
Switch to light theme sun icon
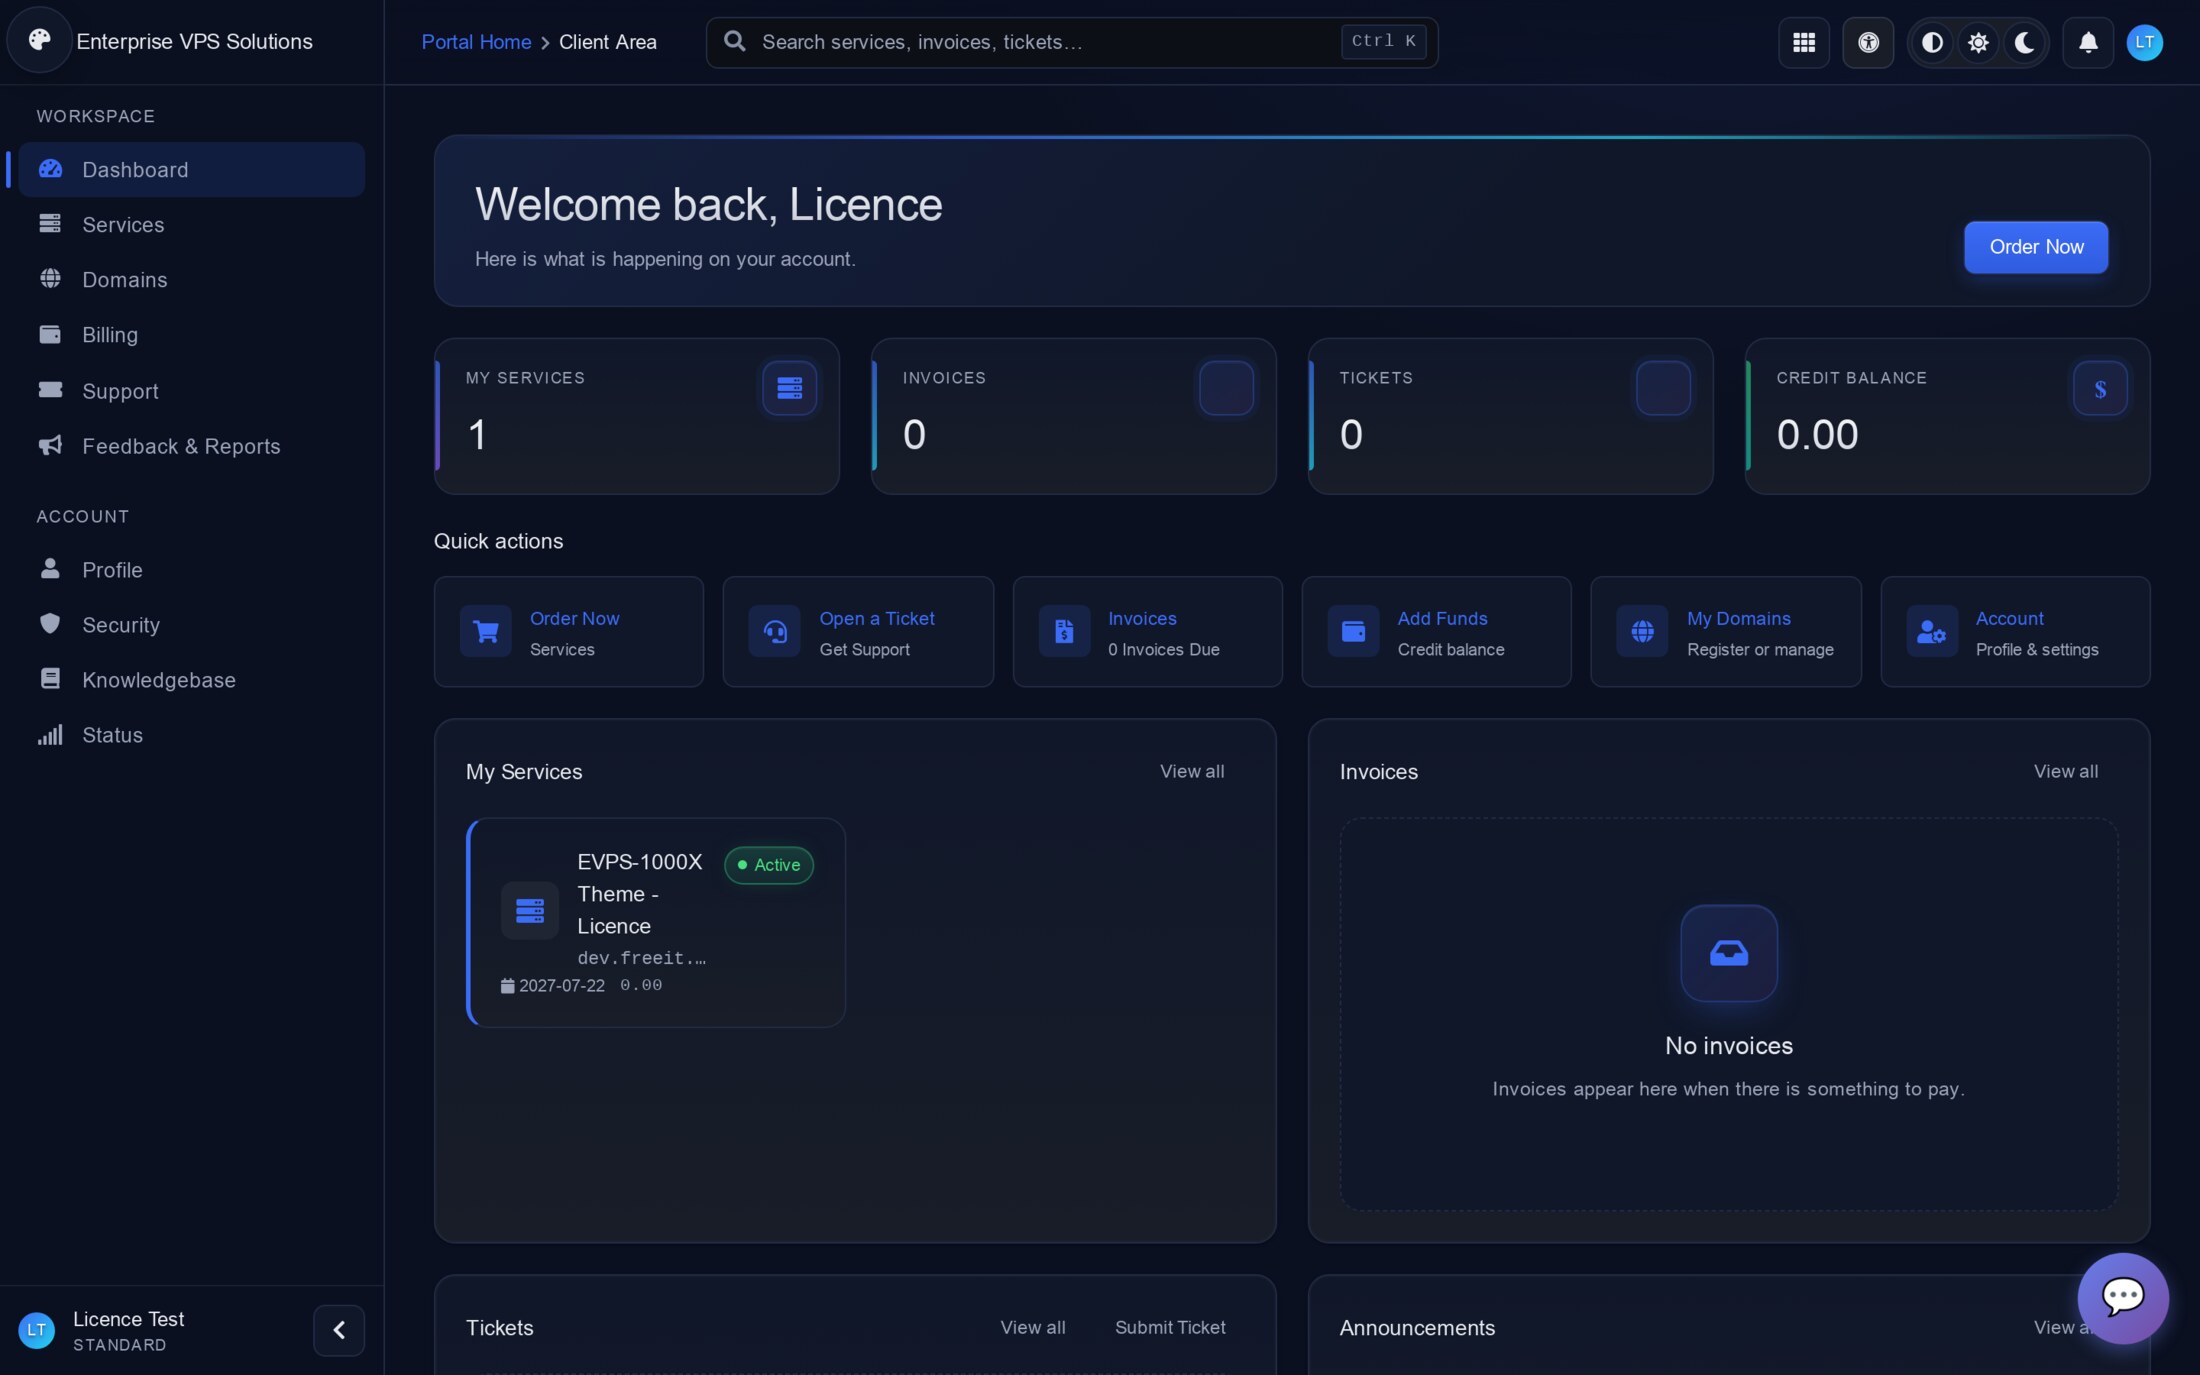(x=1978, y=42)
